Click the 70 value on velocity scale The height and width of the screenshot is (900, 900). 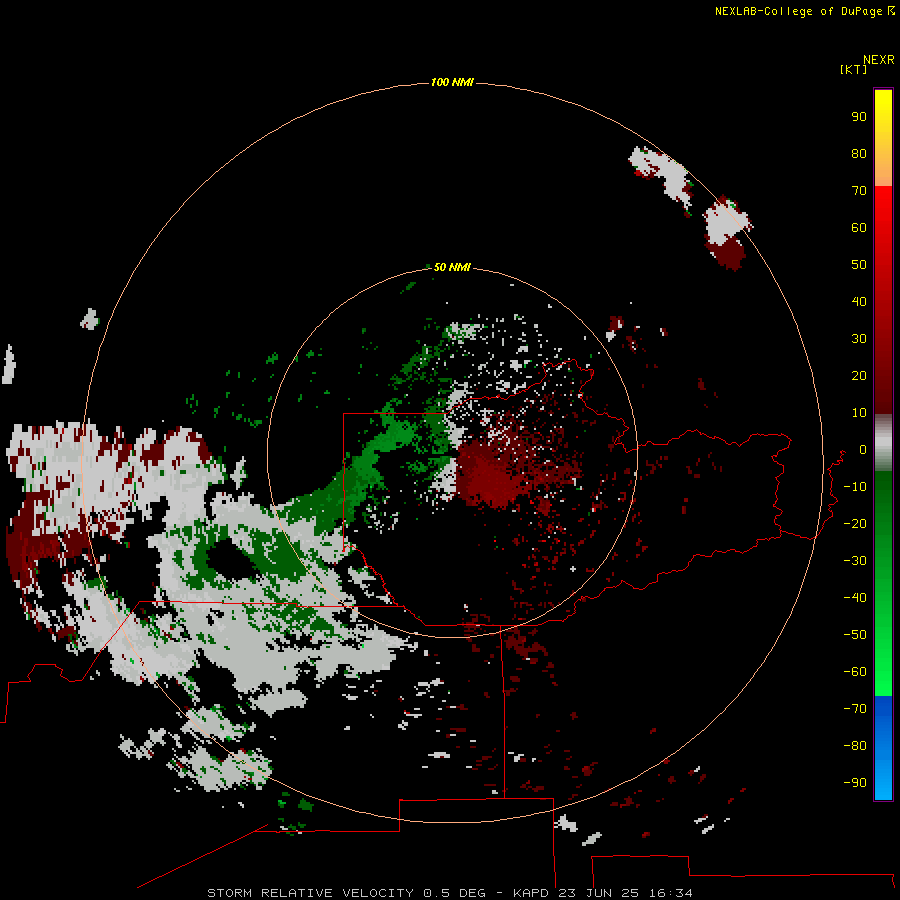[859, 191]
